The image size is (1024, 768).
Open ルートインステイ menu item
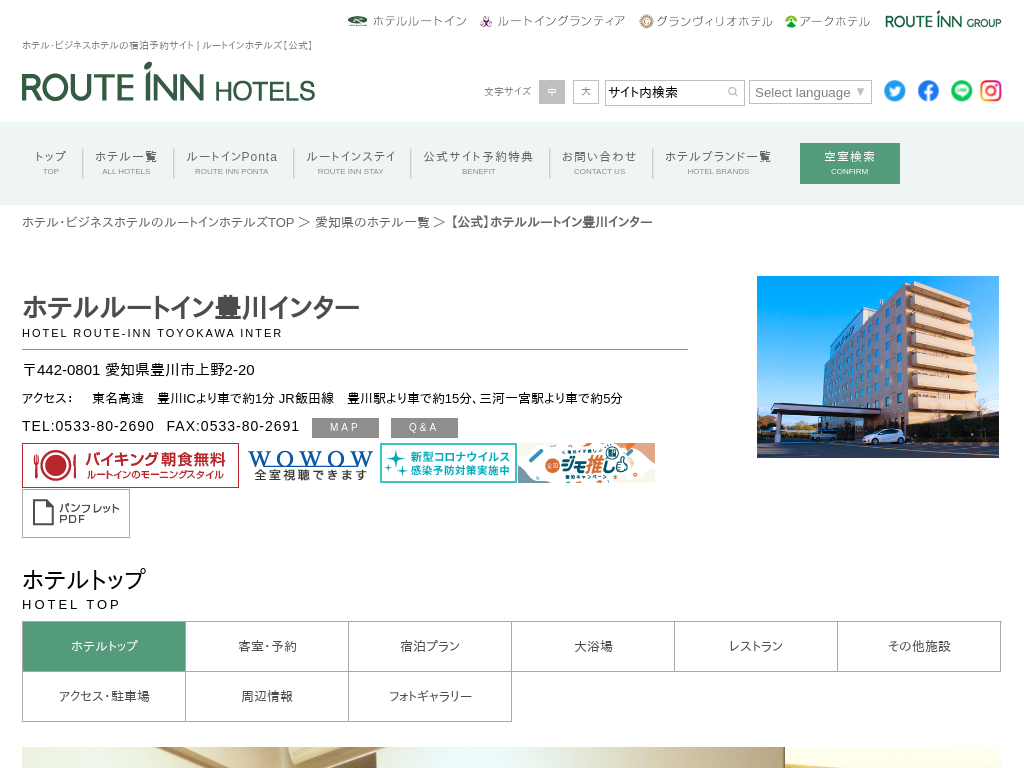351,163
